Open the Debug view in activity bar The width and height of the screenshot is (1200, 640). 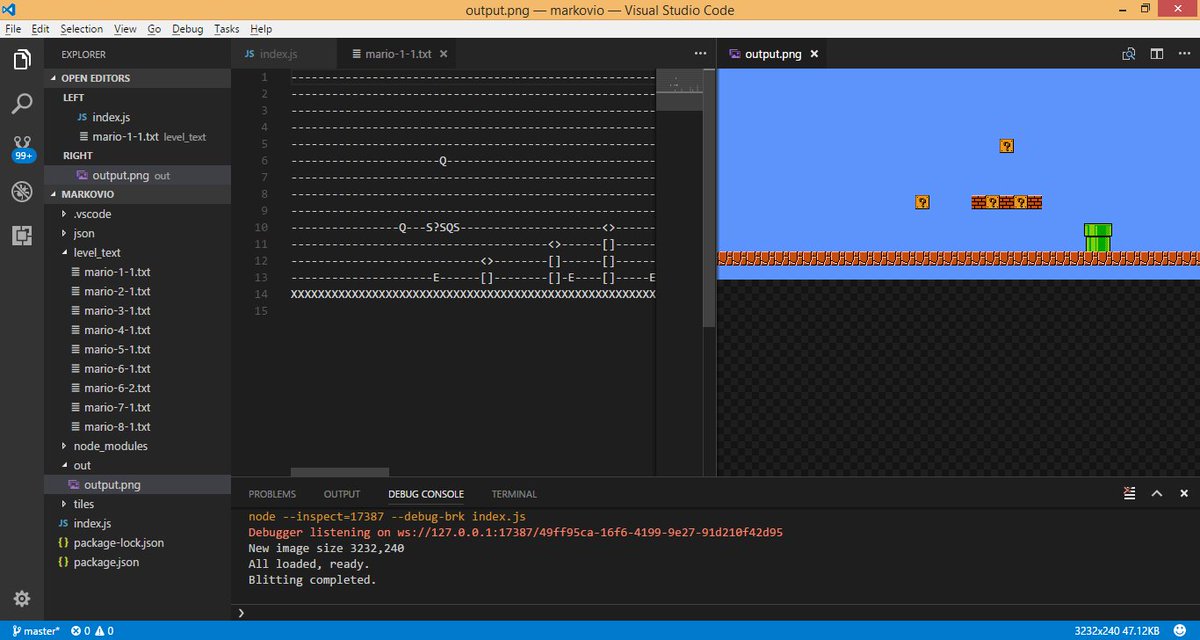click(x=22, y=191)
